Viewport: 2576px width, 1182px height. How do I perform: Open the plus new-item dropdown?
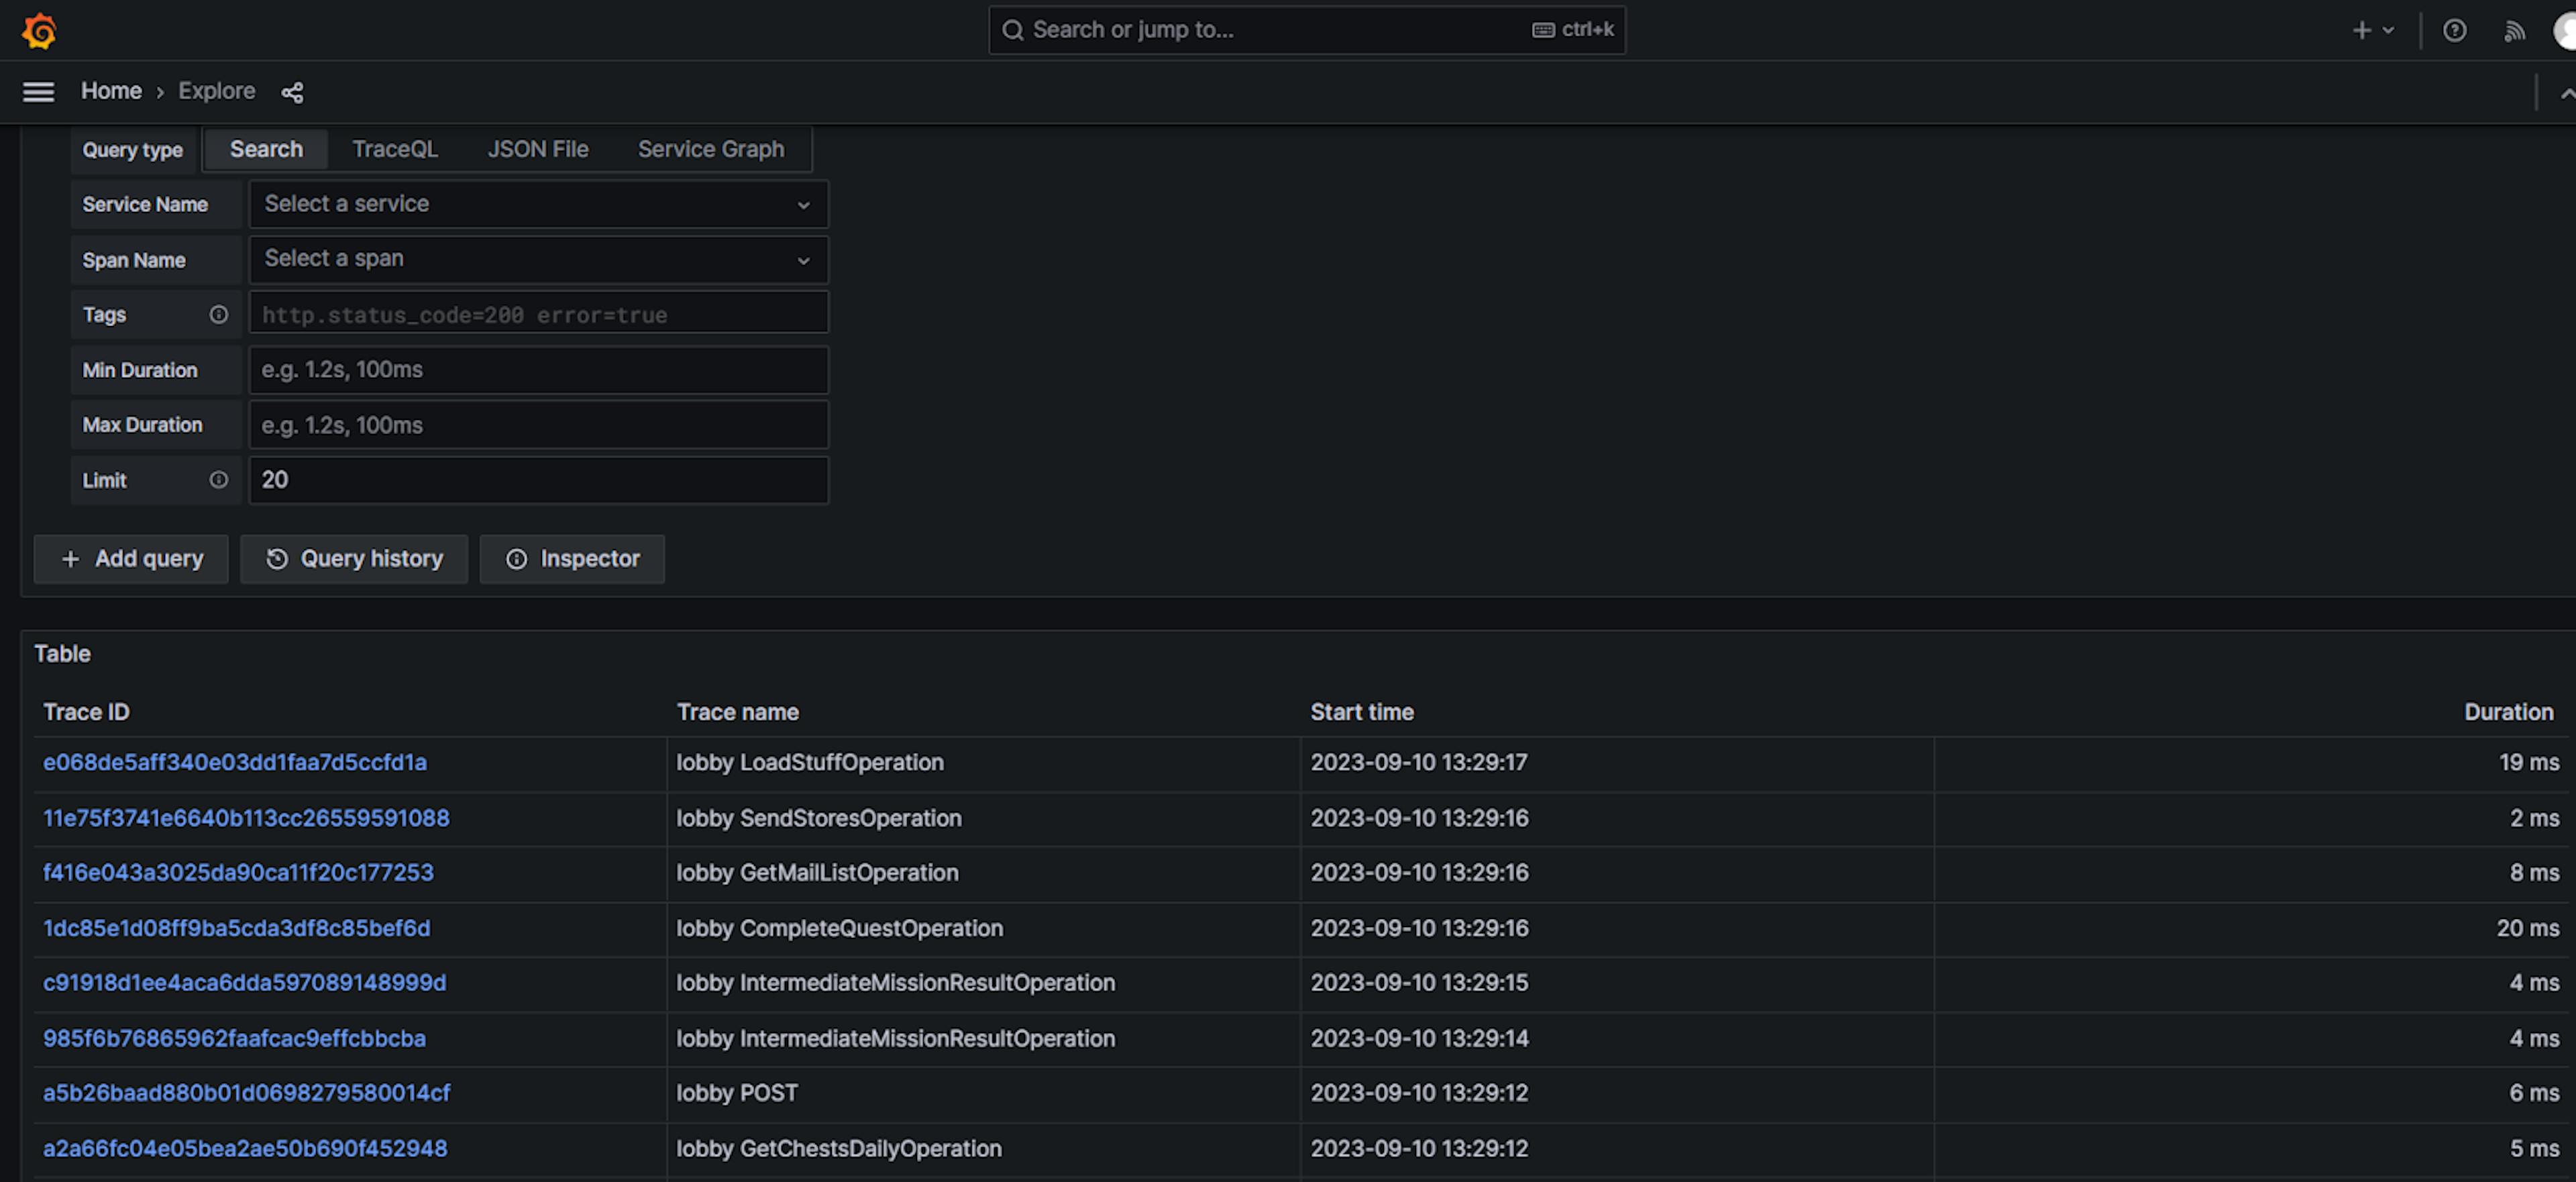(x=2372, y=31)
